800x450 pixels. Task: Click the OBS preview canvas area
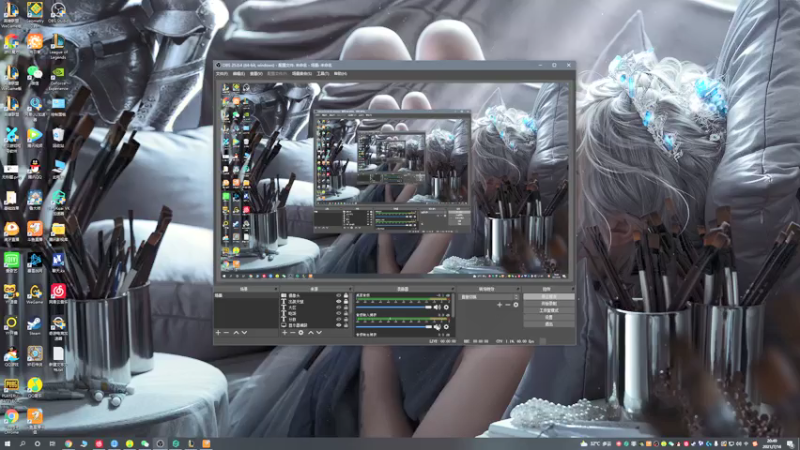click(x=394, y=181)
